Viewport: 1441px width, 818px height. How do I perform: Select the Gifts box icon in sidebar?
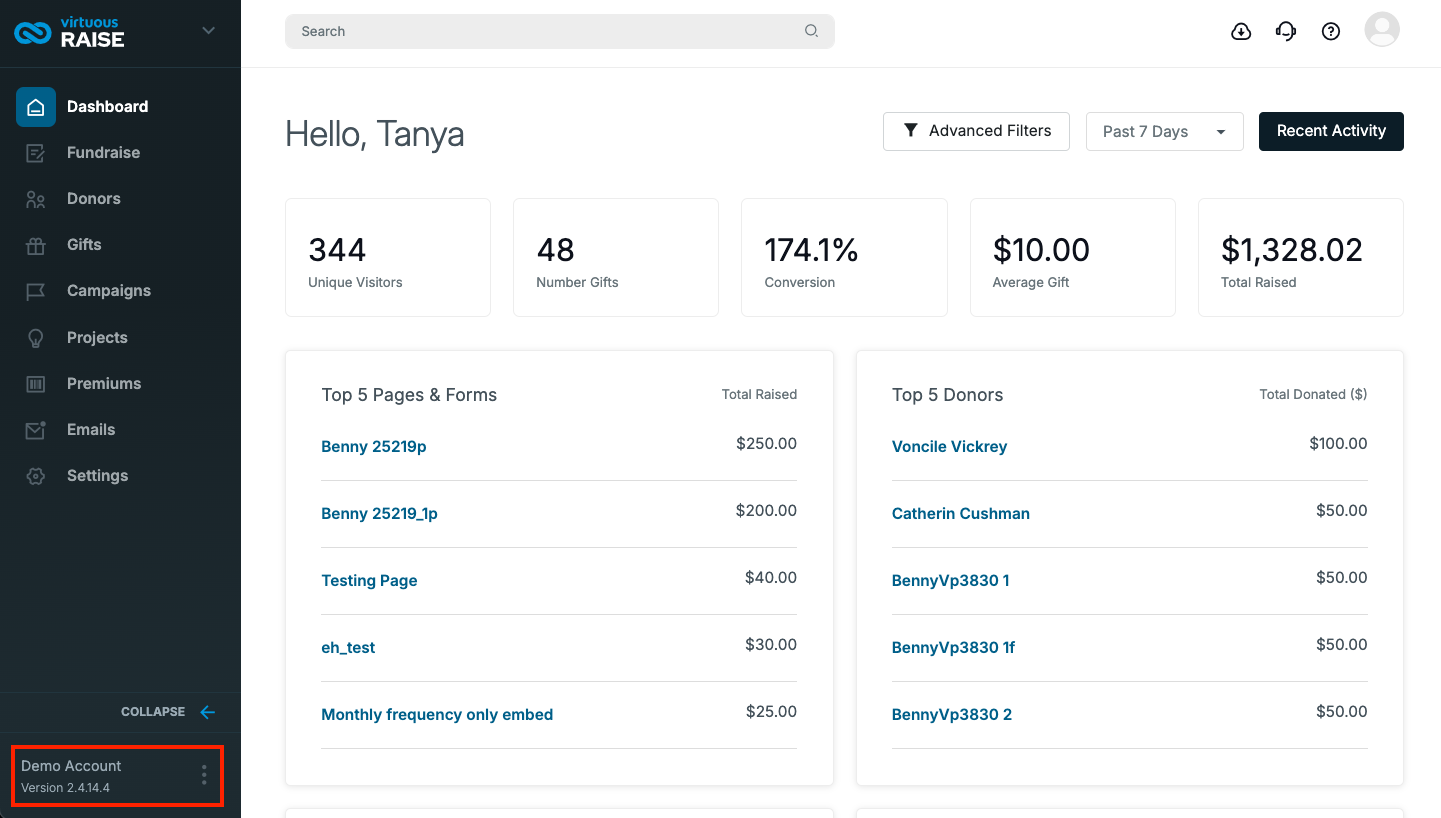tap(36, 245)
